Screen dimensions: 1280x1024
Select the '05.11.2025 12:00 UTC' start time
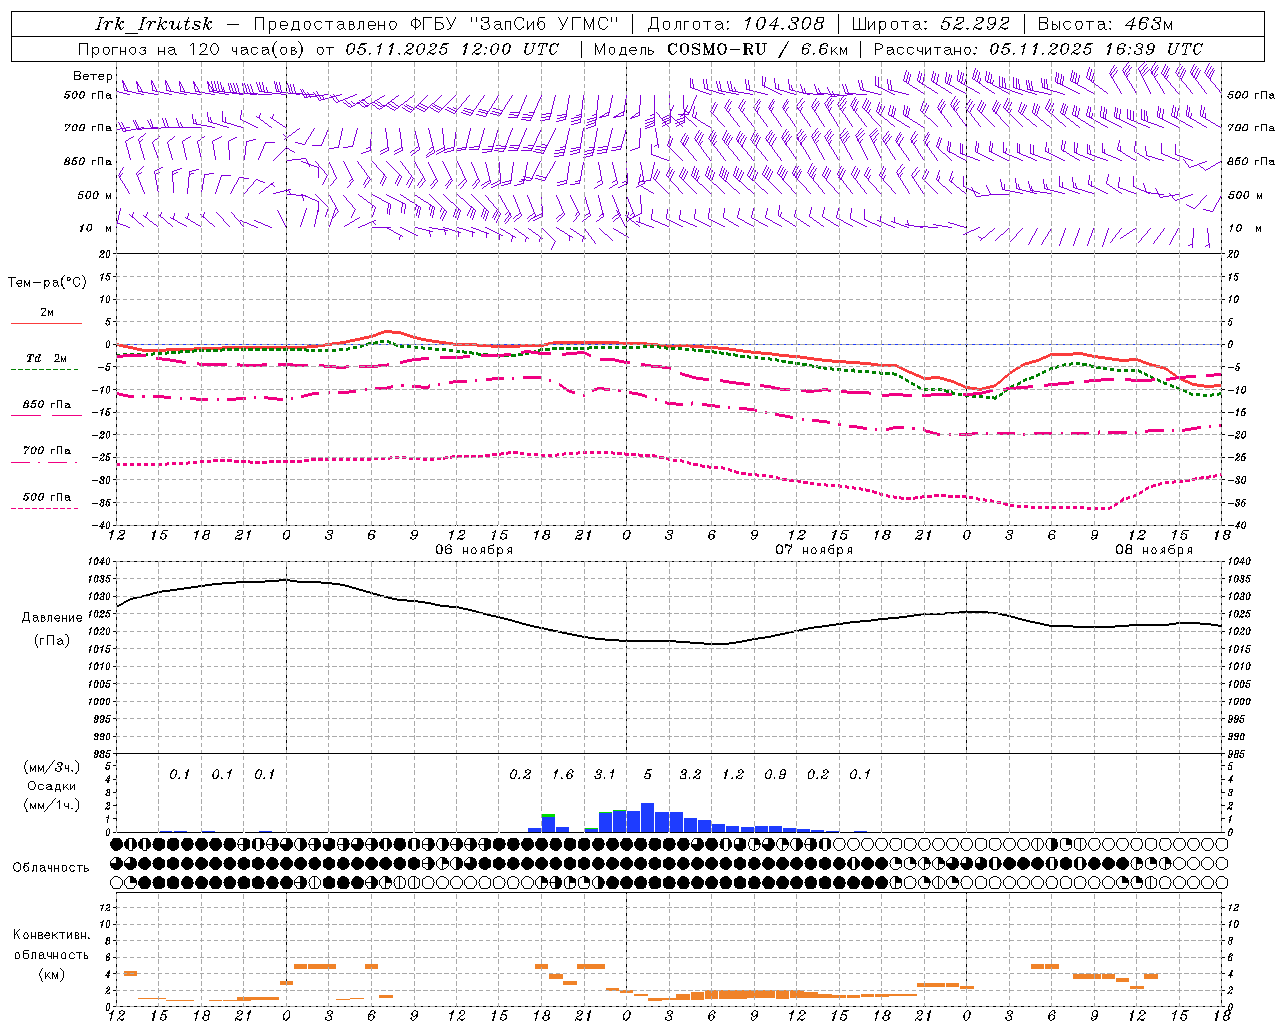click(453, 49)
